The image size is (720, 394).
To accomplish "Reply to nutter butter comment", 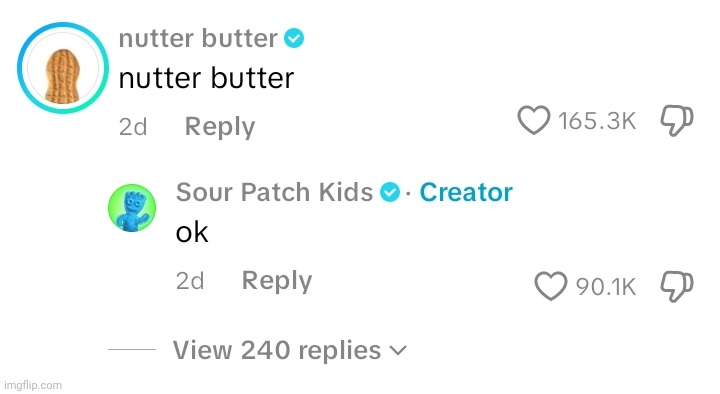I will coord(220,127).
